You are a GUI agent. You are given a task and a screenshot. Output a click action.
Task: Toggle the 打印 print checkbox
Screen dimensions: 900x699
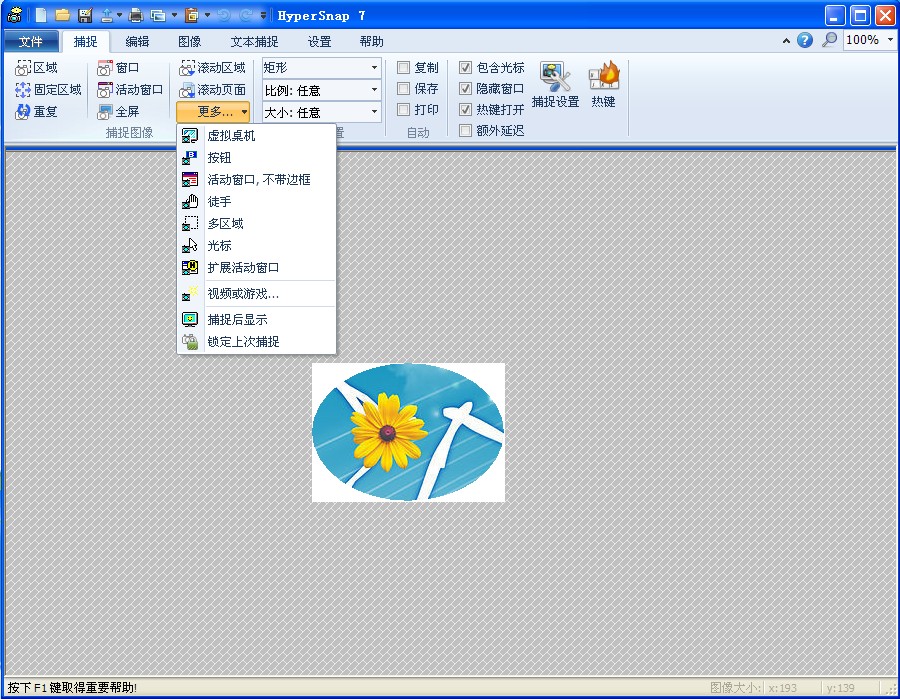[x=404, y=109]
